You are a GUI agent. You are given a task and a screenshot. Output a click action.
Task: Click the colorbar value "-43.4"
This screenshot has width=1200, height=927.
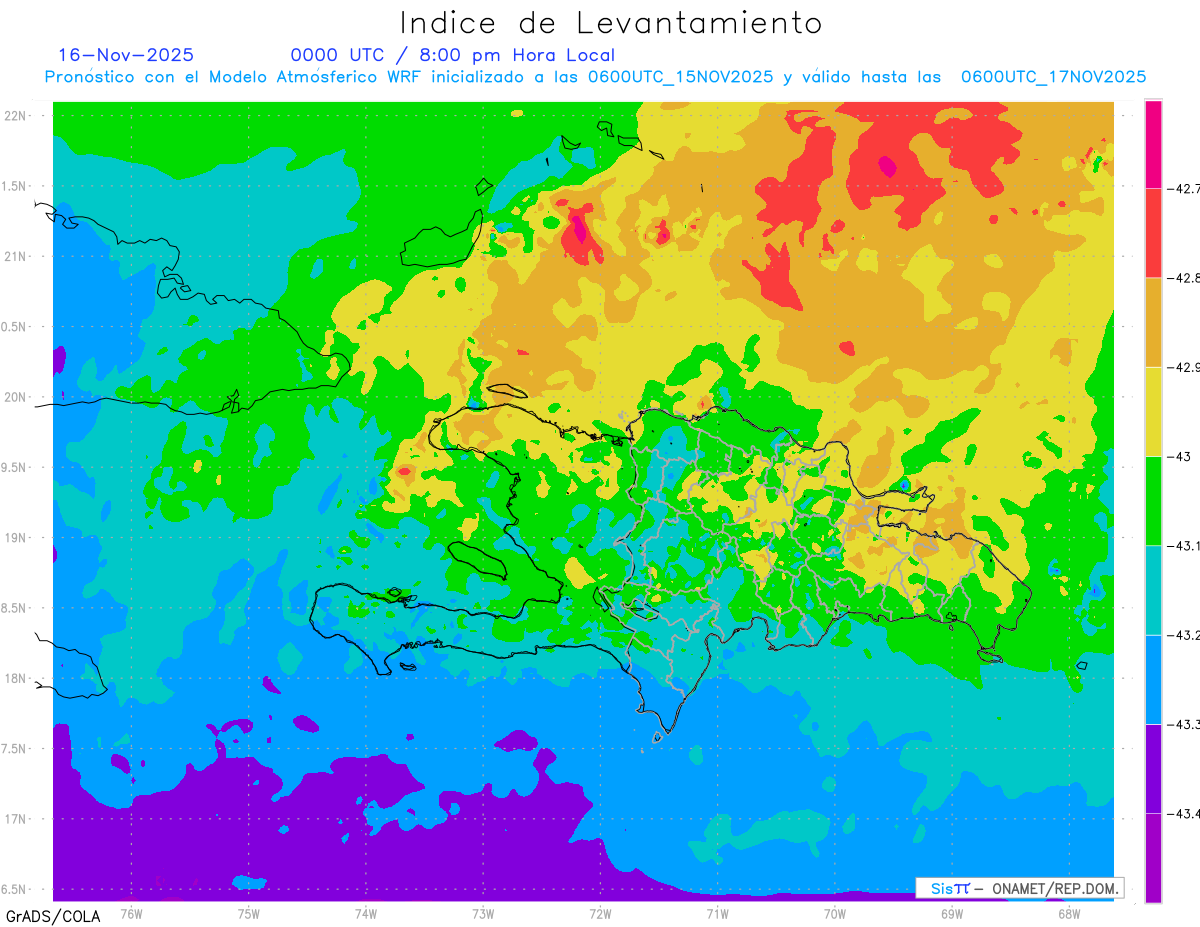tap(1183, 813)
